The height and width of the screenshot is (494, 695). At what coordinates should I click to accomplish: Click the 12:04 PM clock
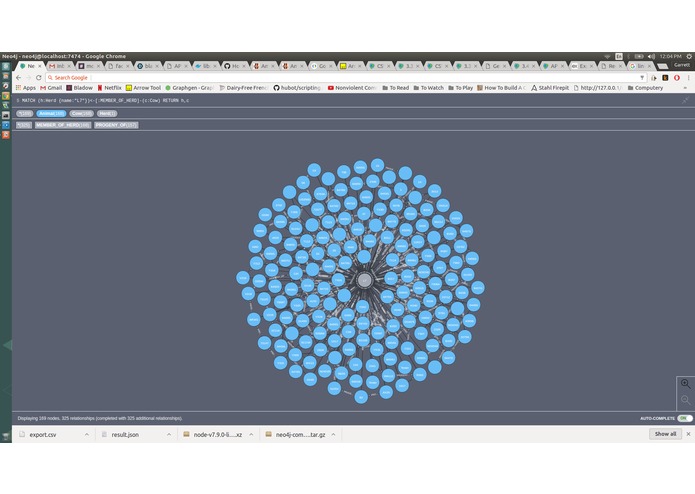tap(671, 56)
